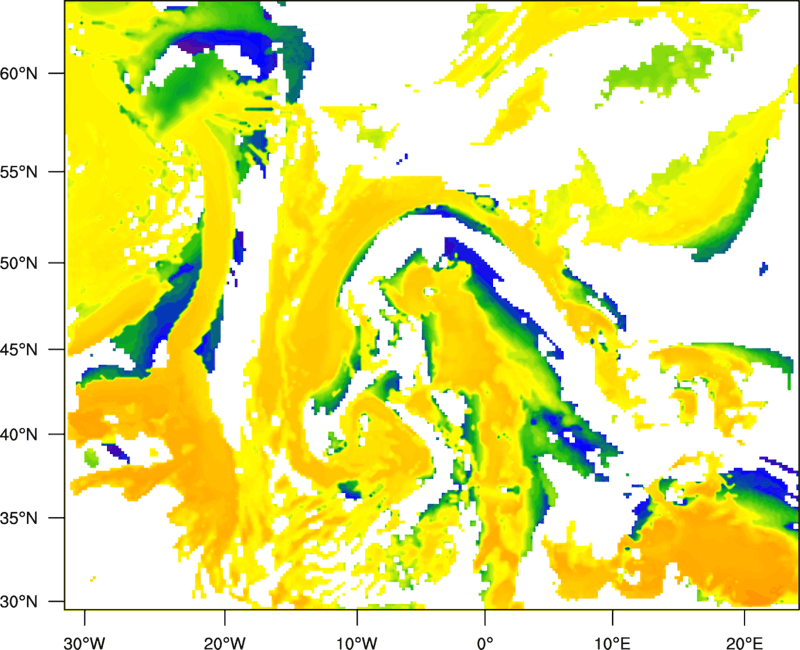This screenshot has height=650, width=800.
Task: Click the 55°N latitude label
Action: (x=19, y=172)
